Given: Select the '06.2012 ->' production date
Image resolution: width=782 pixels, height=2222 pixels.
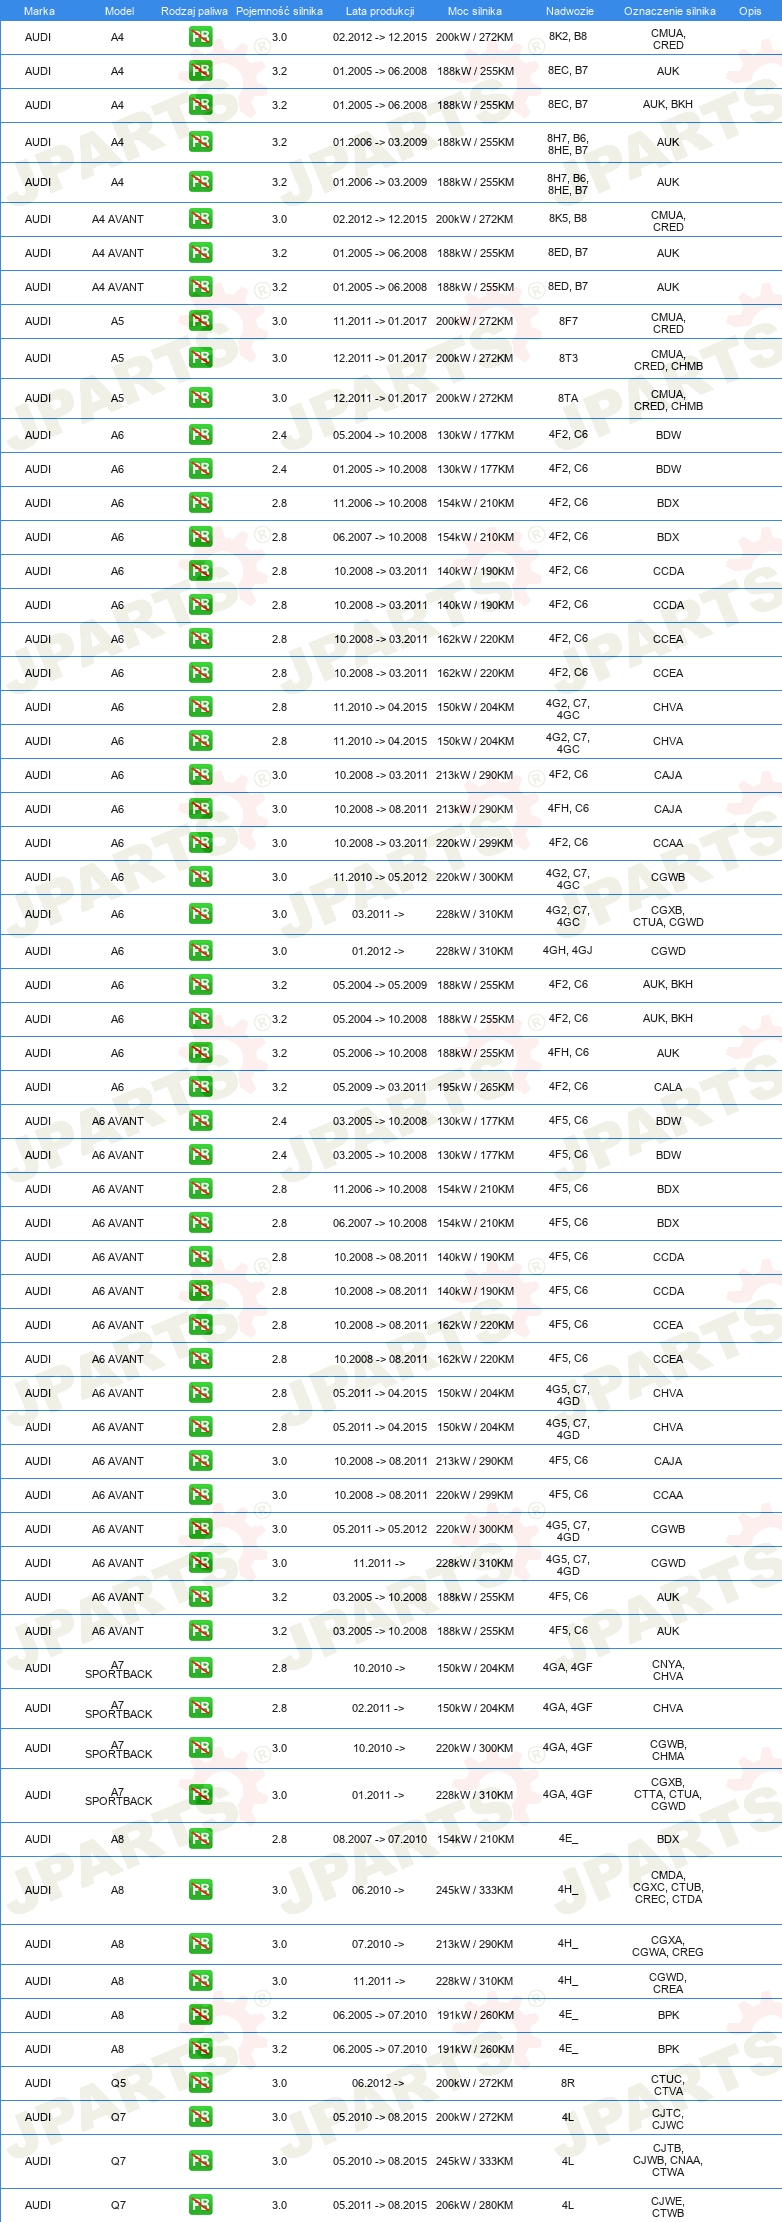Looking at the screenshot, I should [378, 2083].
